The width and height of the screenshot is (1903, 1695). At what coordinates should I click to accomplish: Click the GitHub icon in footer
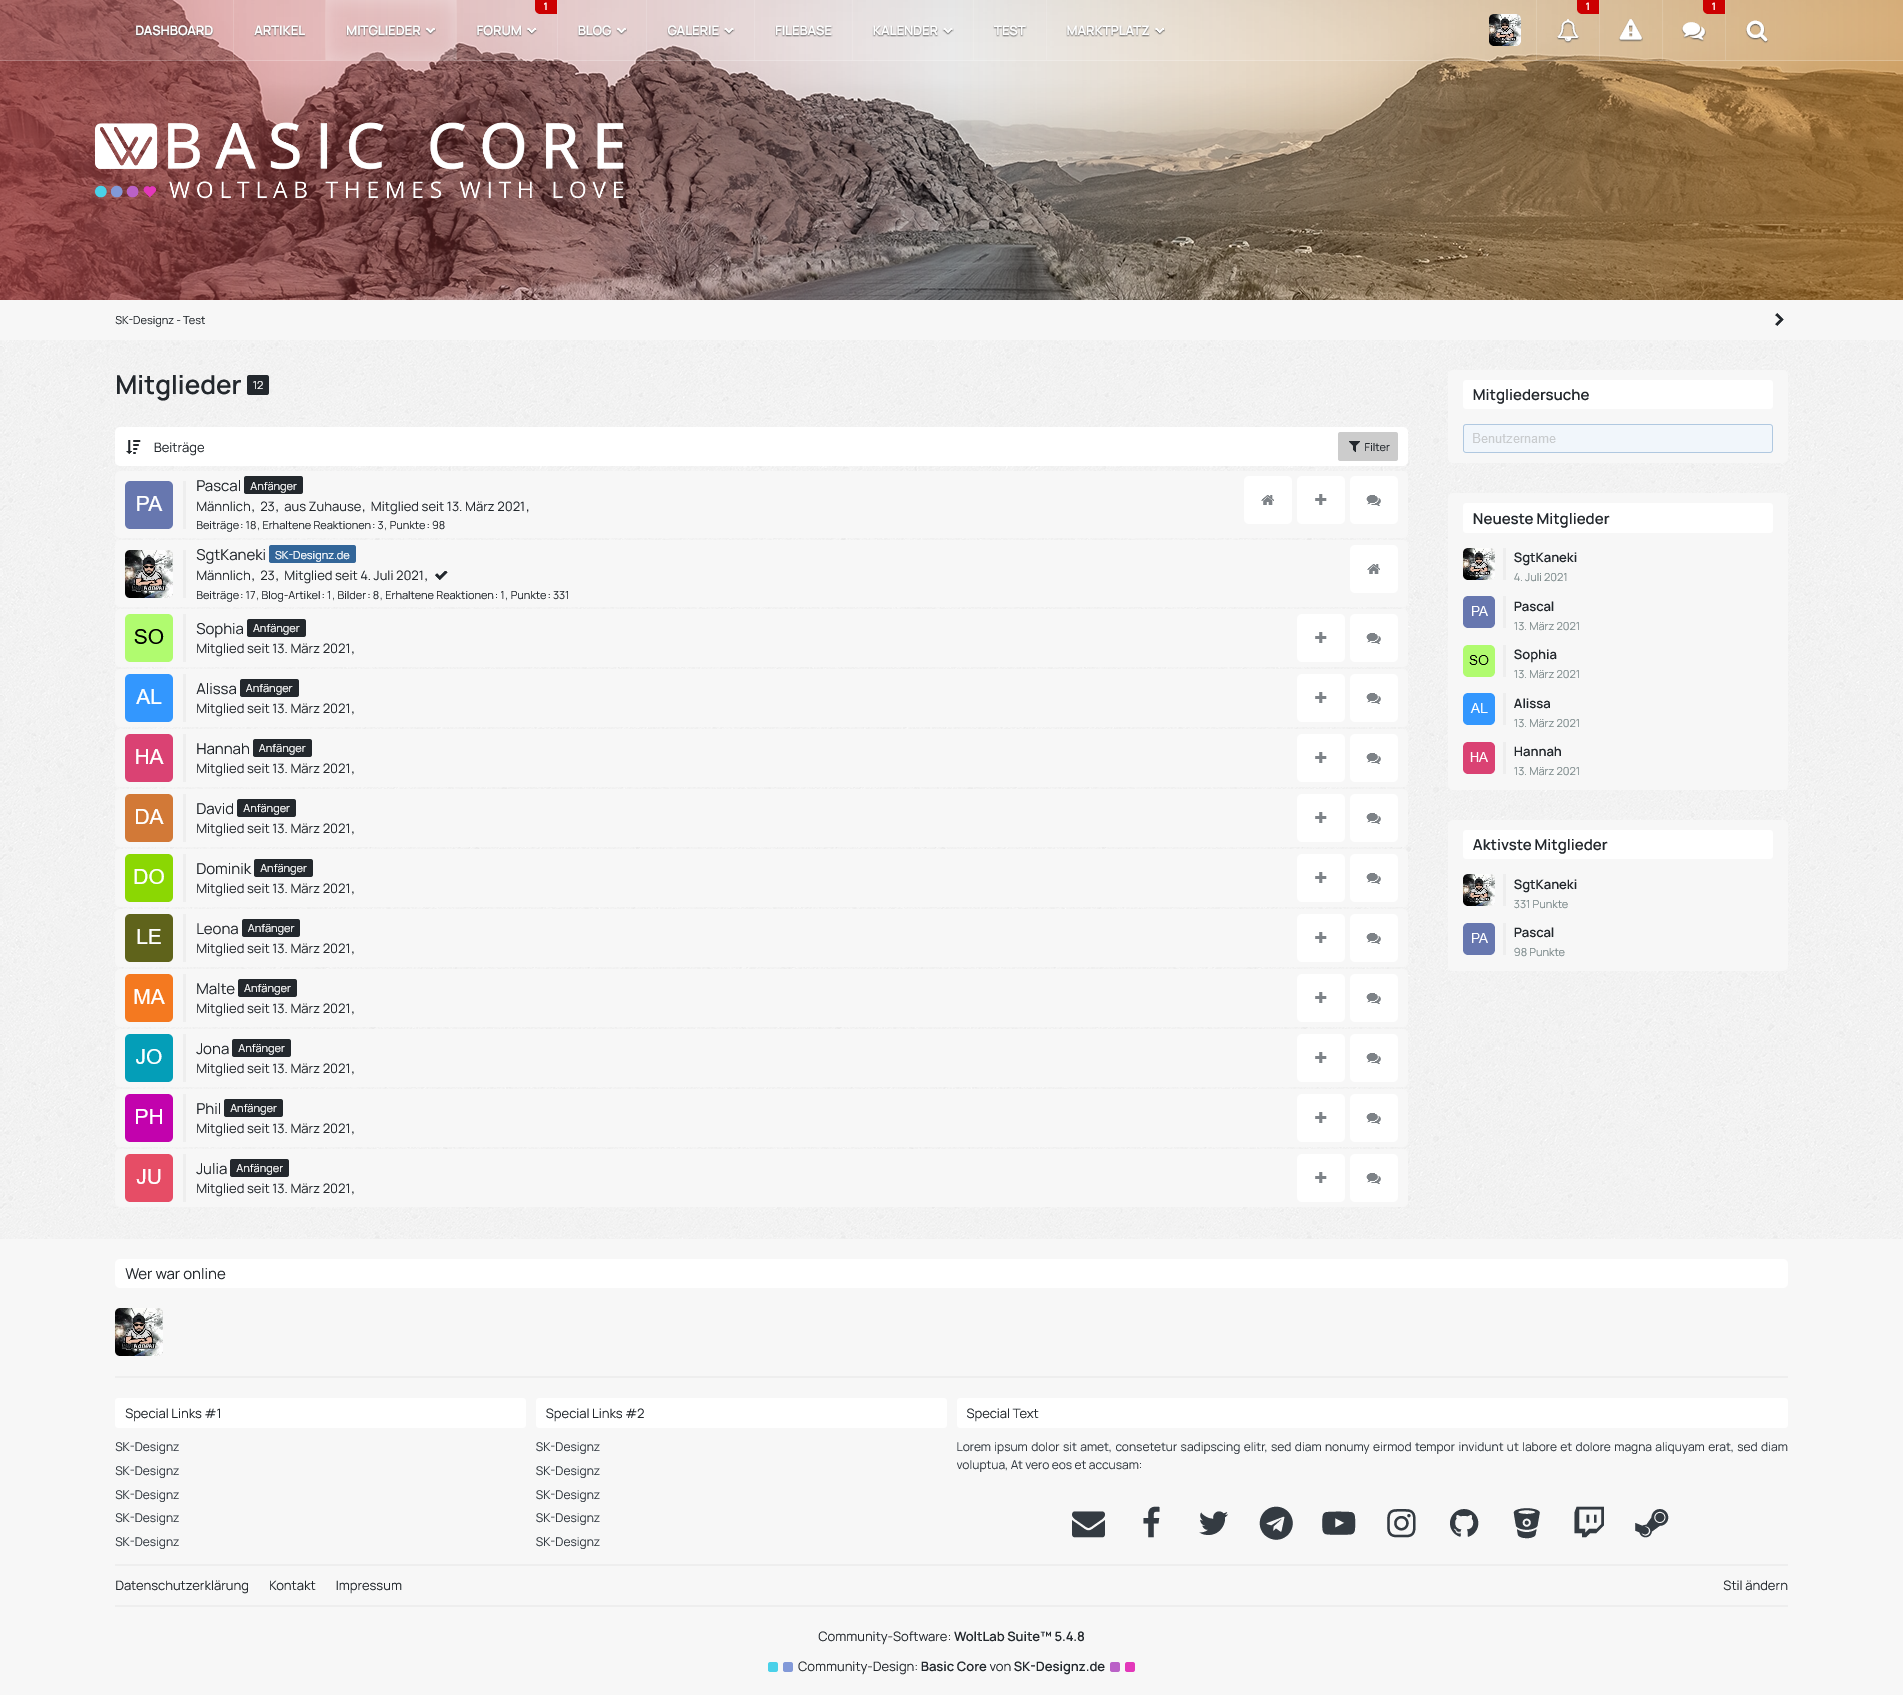tap(1463, 1522)
